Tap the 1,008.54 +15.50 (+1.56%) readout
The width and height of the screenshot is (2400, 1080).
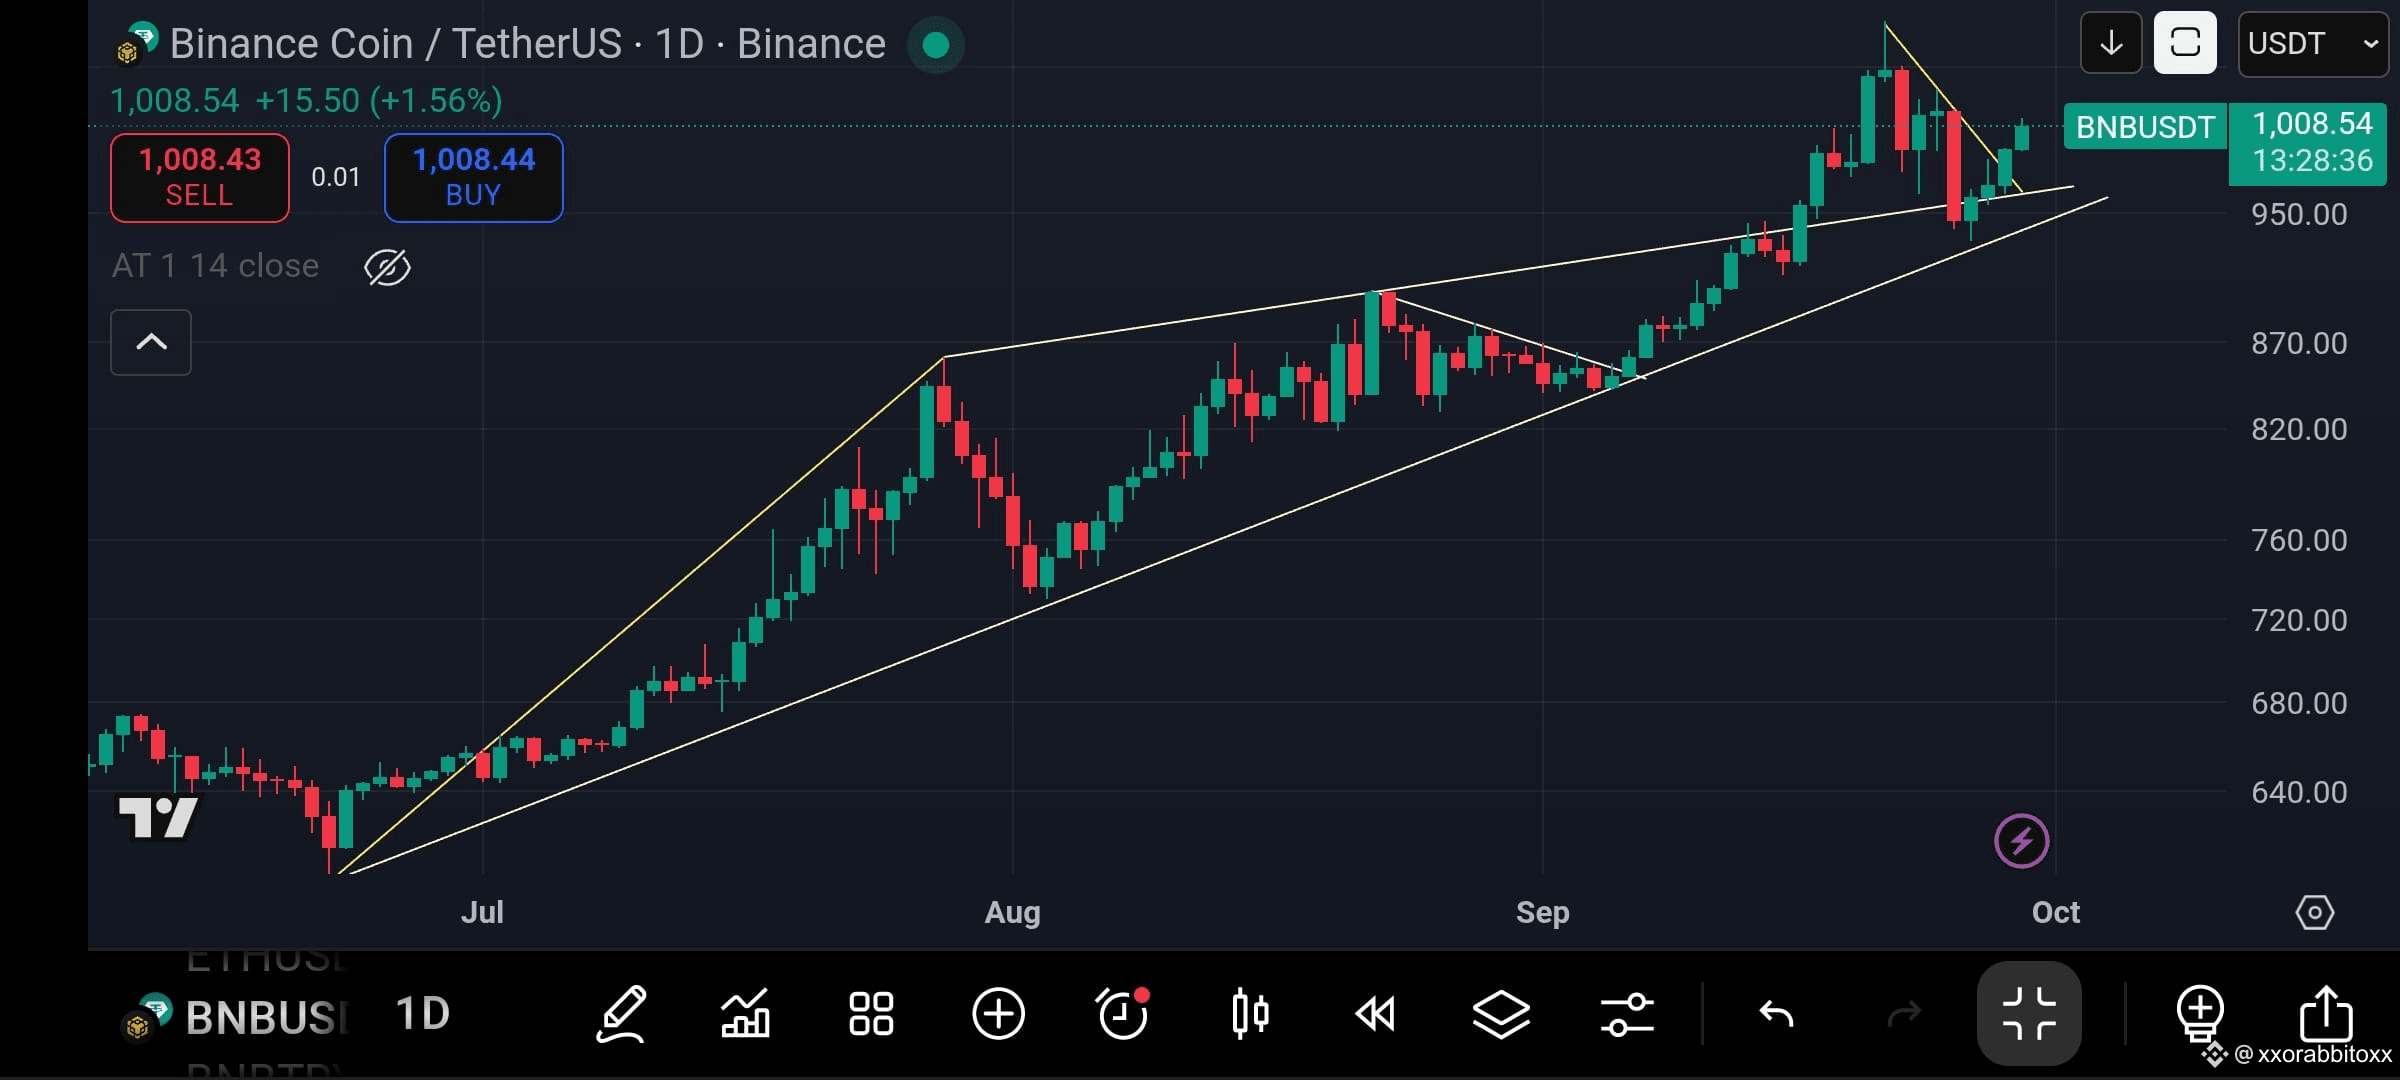point(306,101)
